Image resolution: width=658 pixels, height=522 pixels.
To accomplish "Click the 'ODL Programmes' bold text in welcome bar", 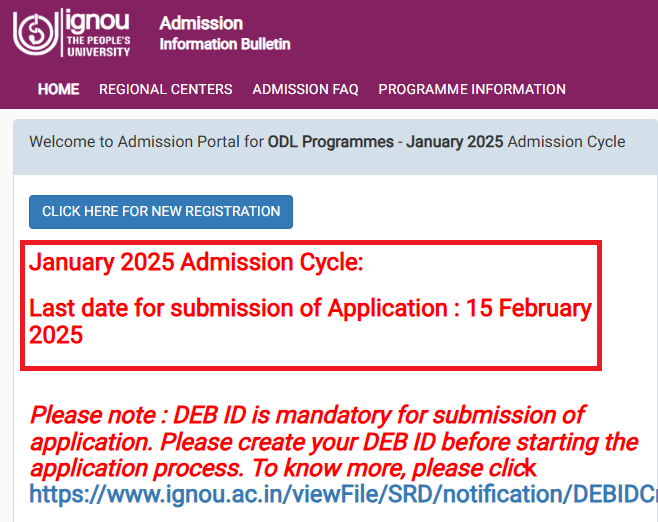I will coord(331,142).
